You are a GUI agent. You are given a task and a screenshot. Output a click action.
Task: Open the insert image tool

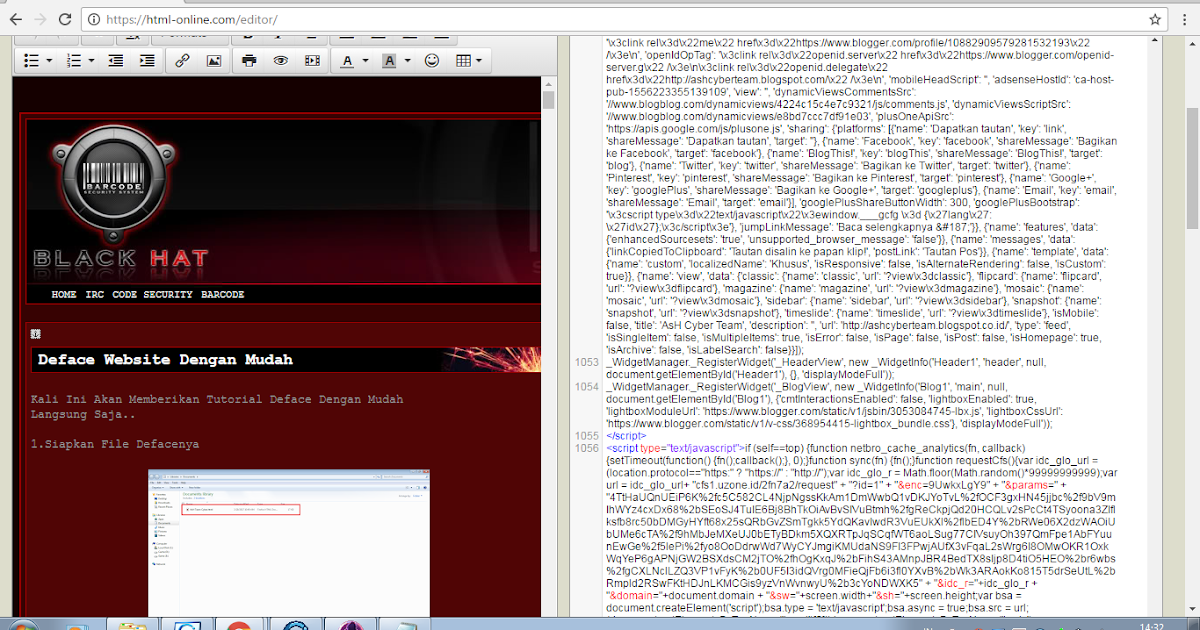214,60
